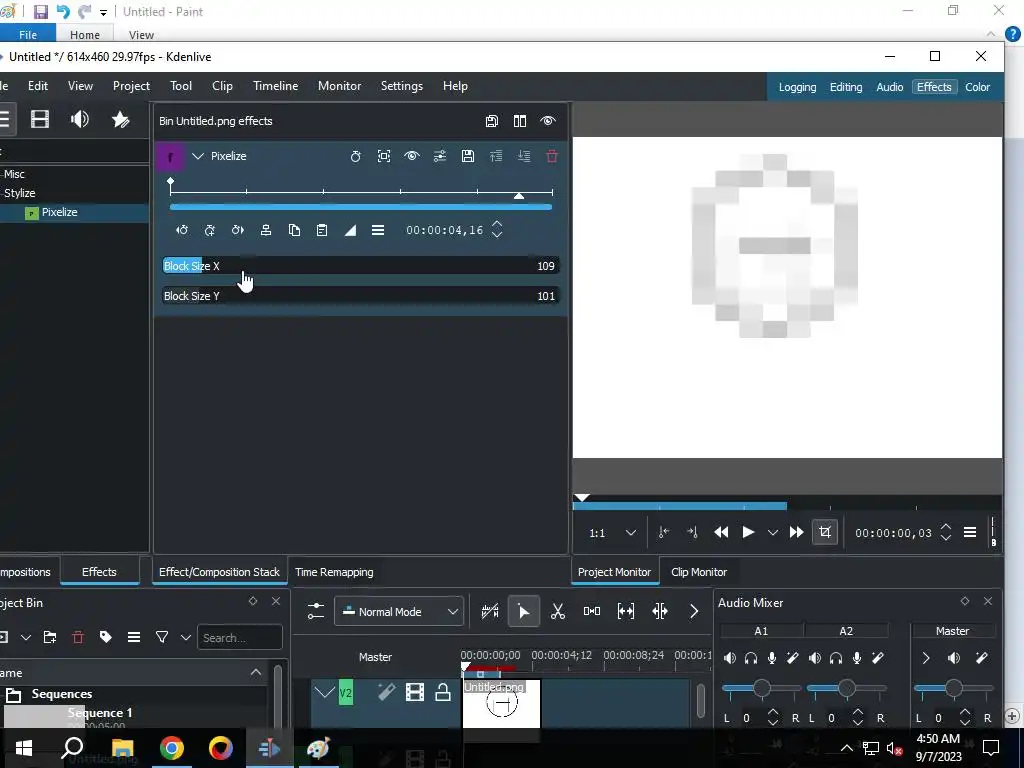
Task: Fast forward in project monitor
Action: [x=796, y=532]
